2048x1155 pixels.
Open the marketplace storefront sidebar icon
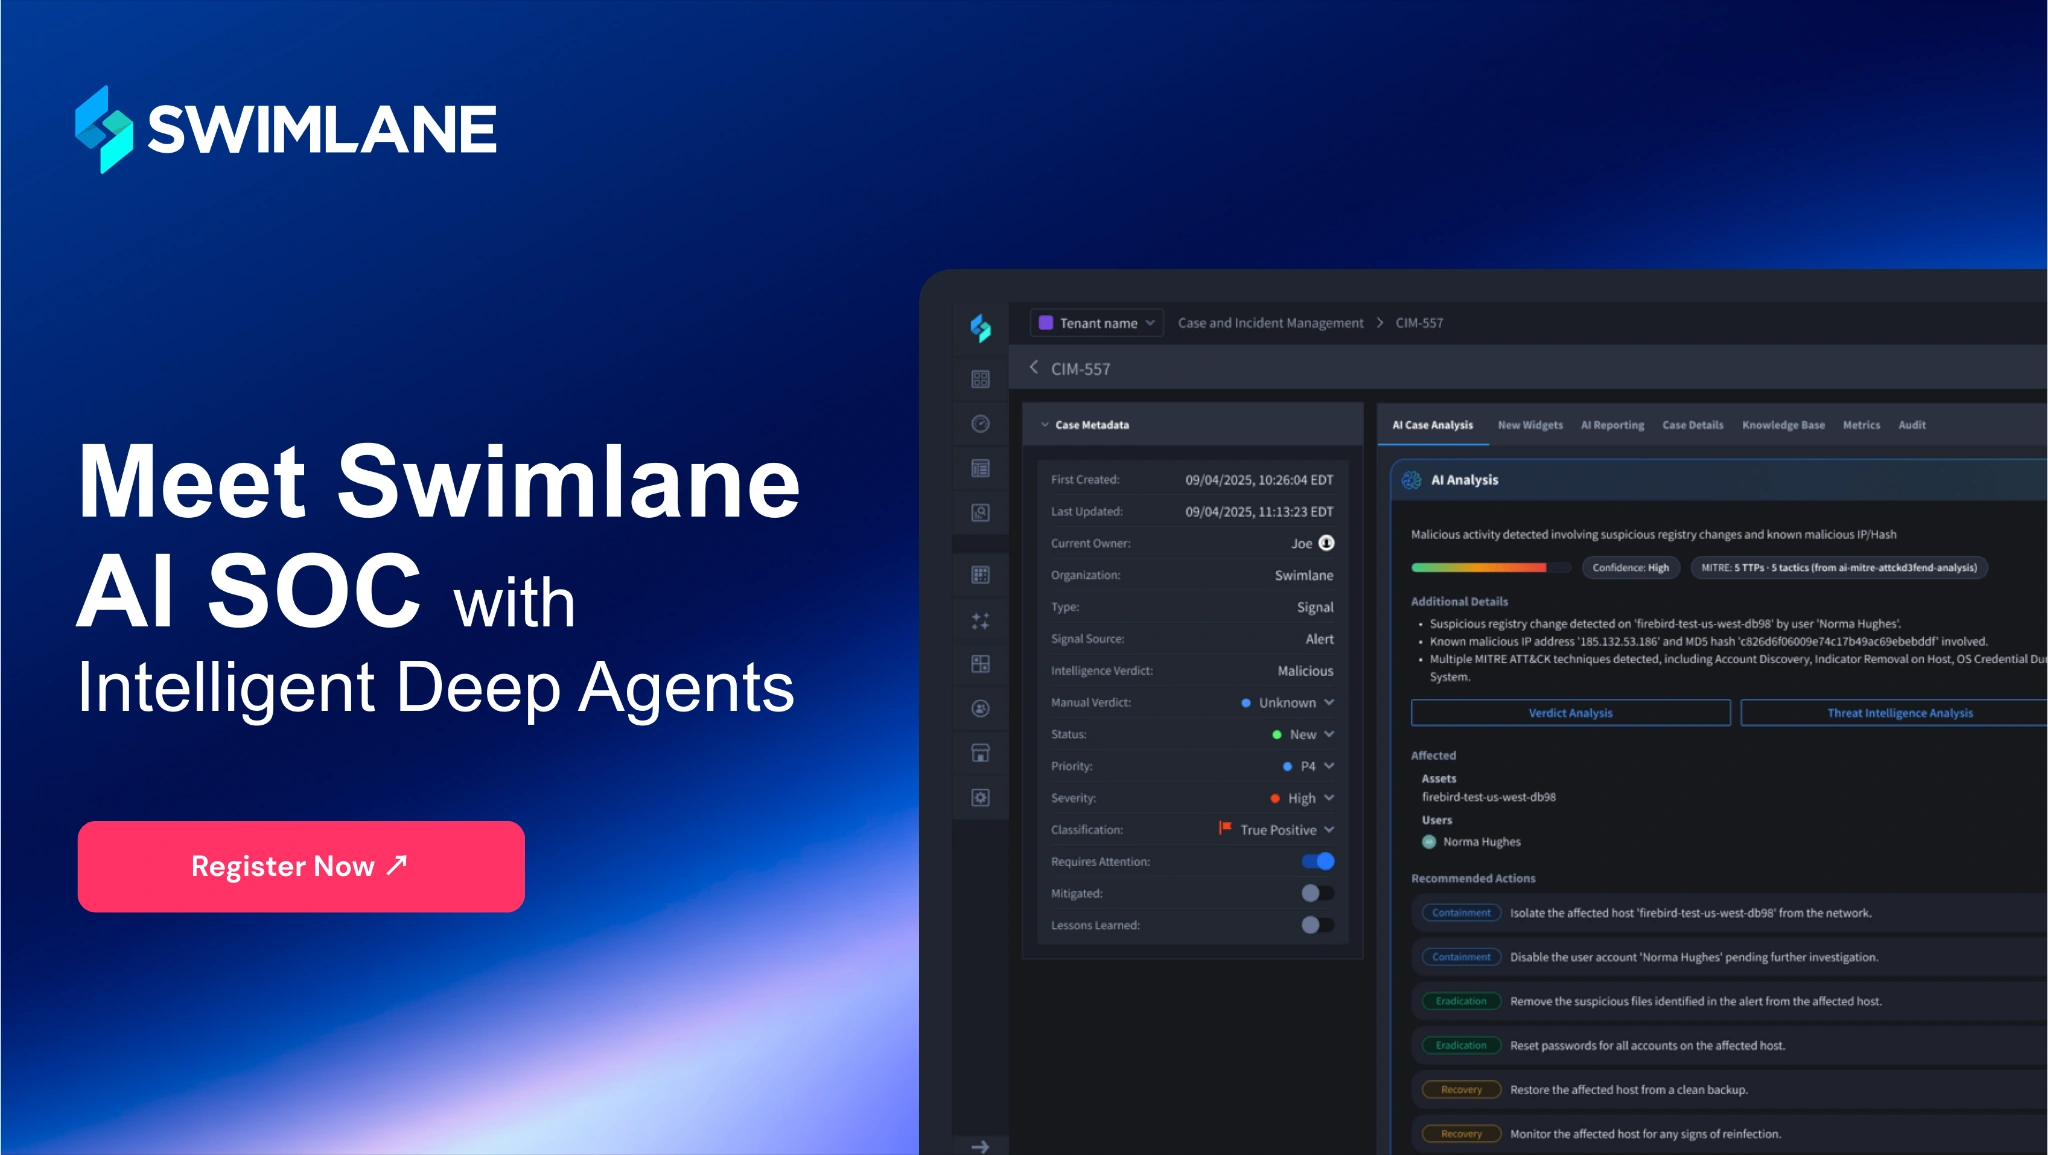click(x=980, y=753)
